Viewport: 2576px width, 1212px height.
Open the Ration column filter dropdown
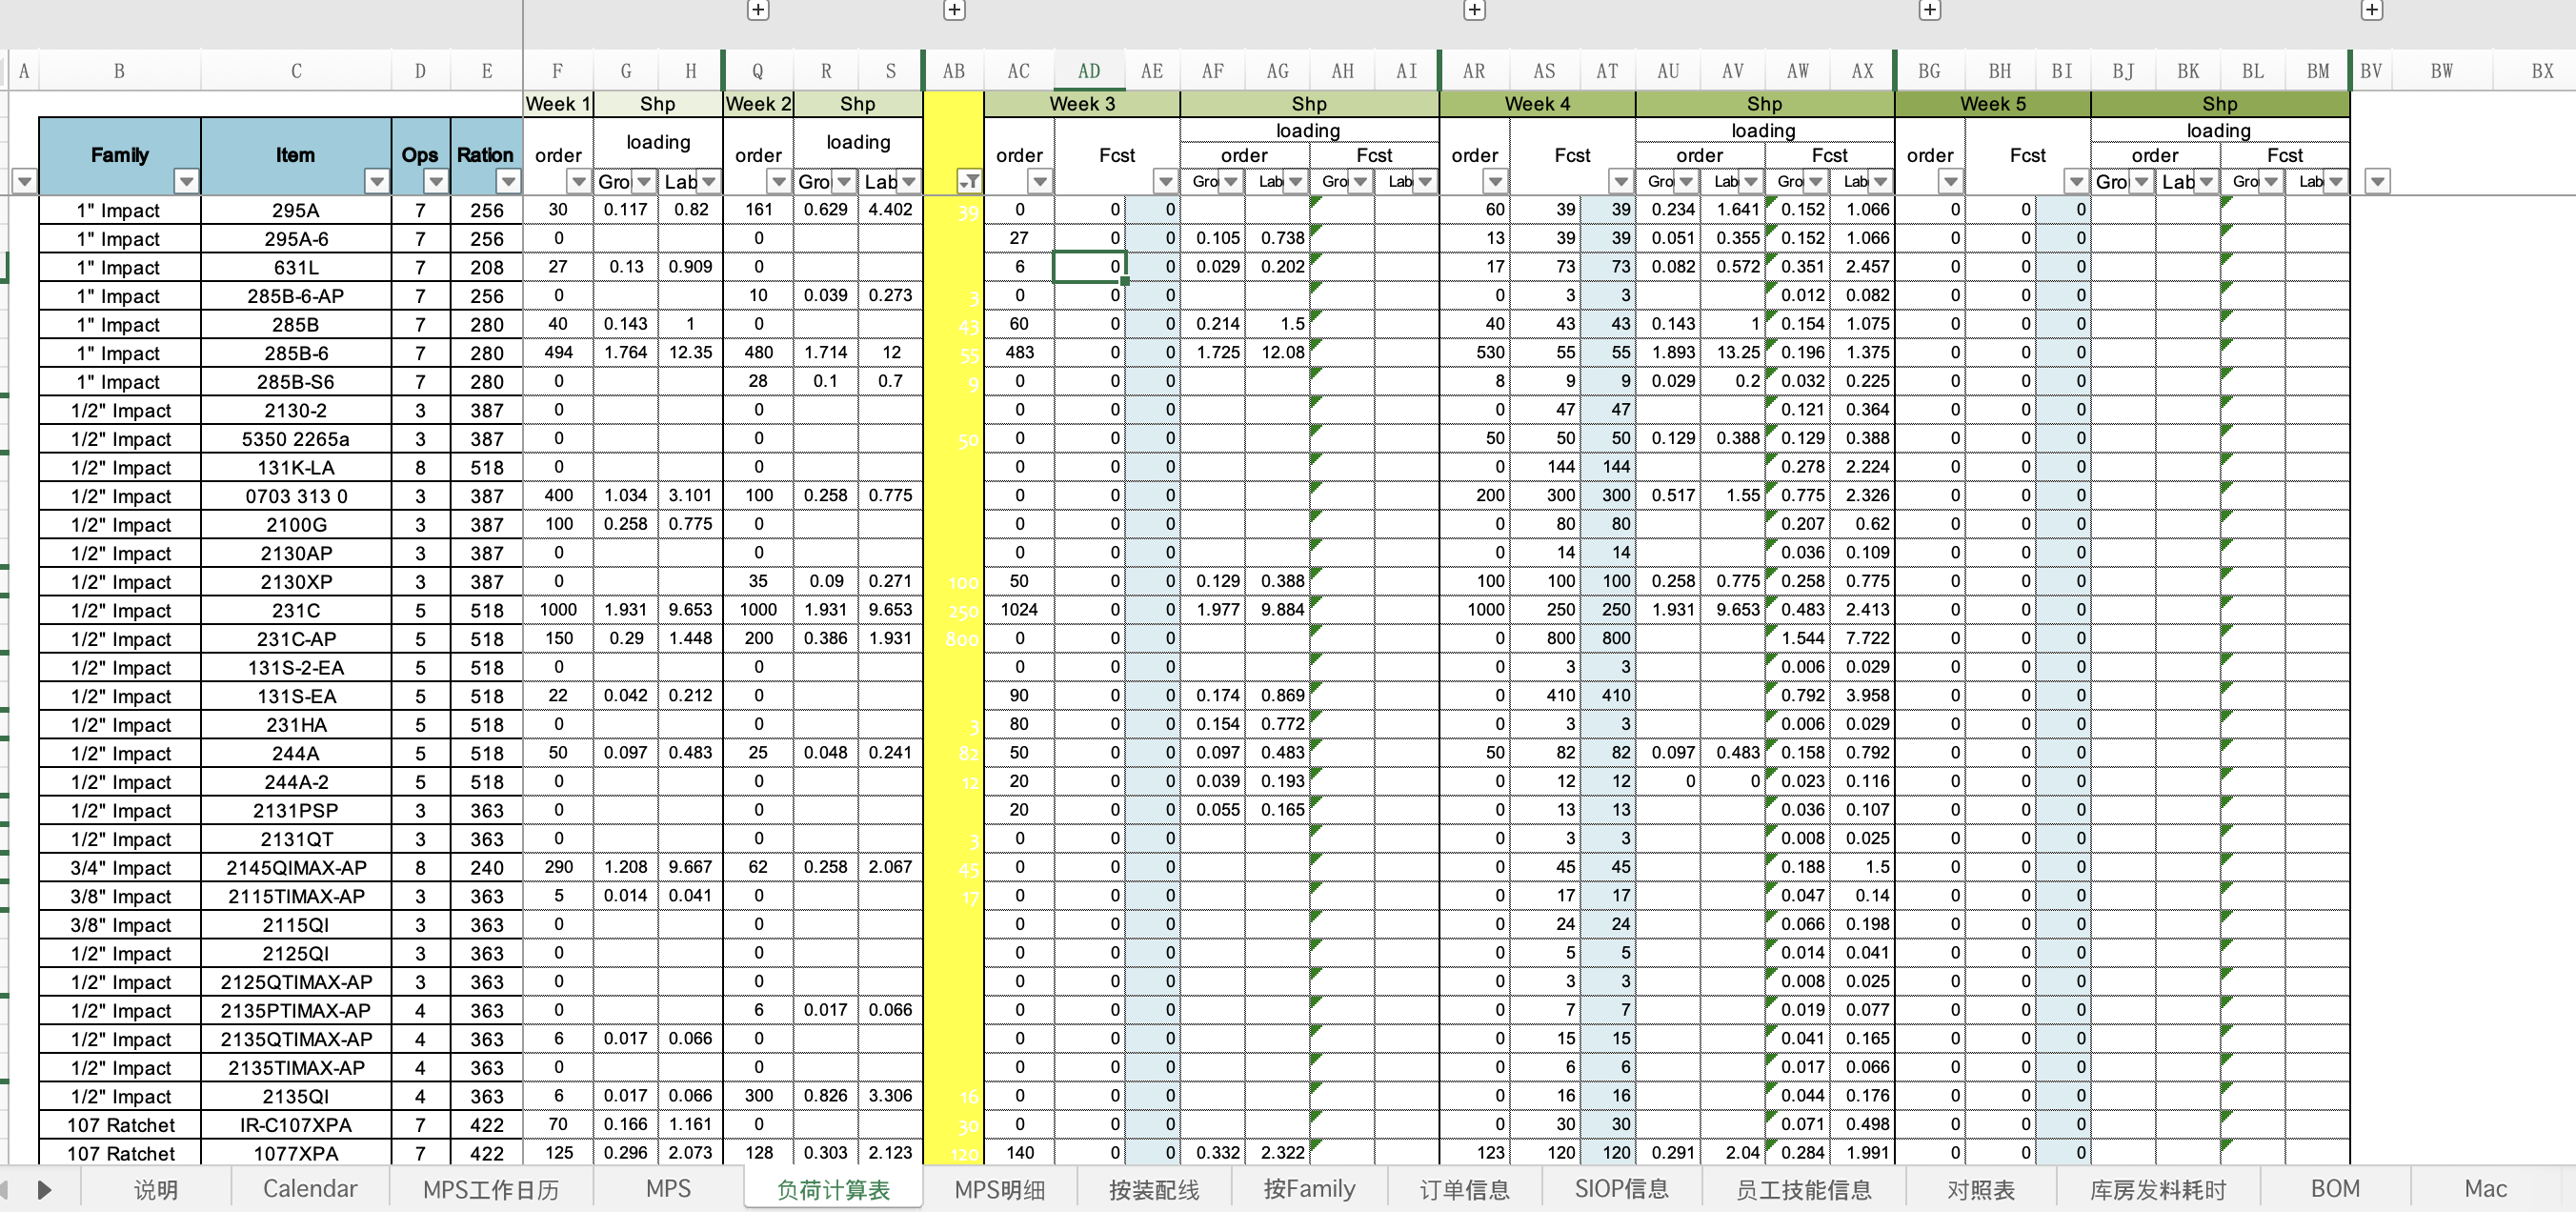[x=508, y=182]
